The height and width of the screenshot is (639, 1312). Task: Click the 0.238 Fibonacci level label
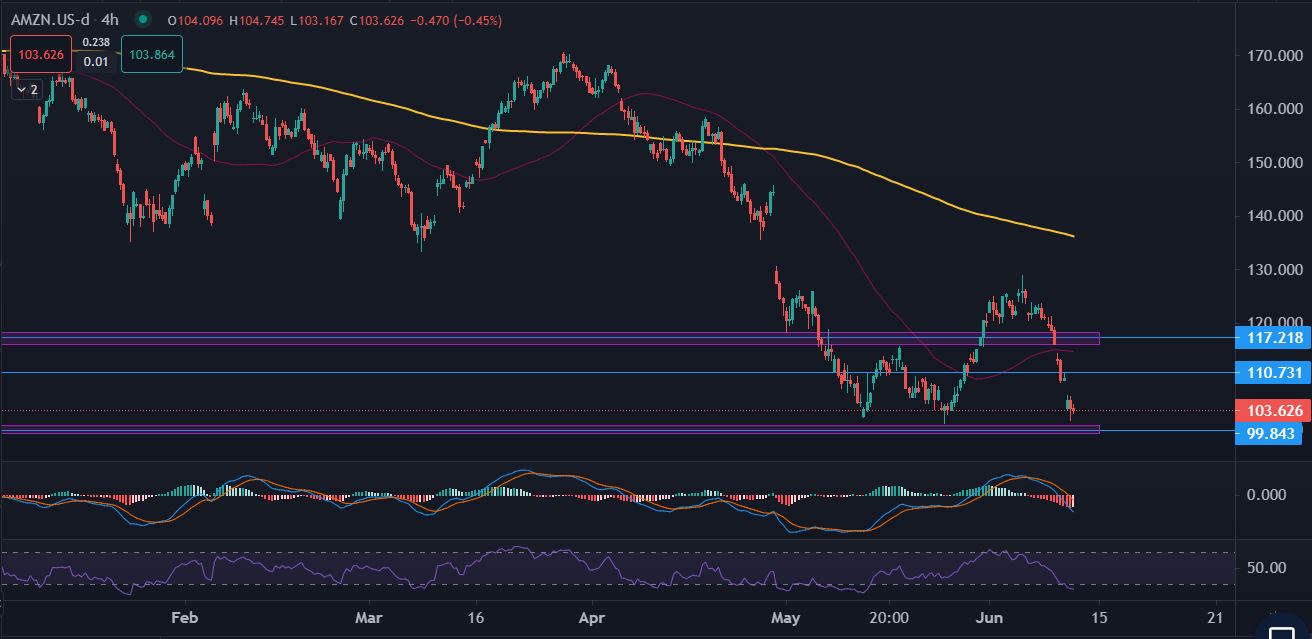[96, 42]
